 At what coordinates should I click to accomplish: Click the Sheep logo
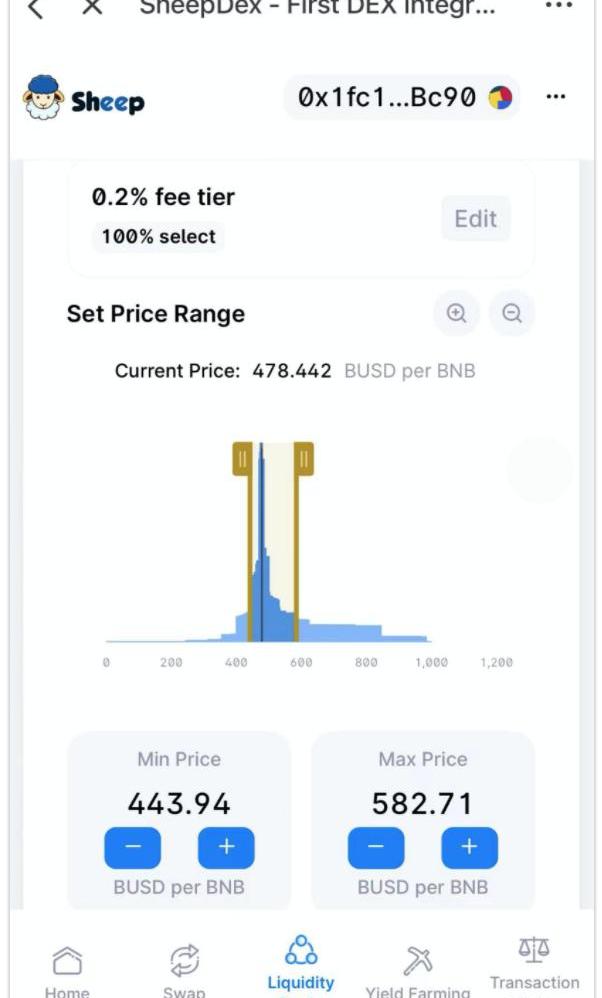pos(84,98)
